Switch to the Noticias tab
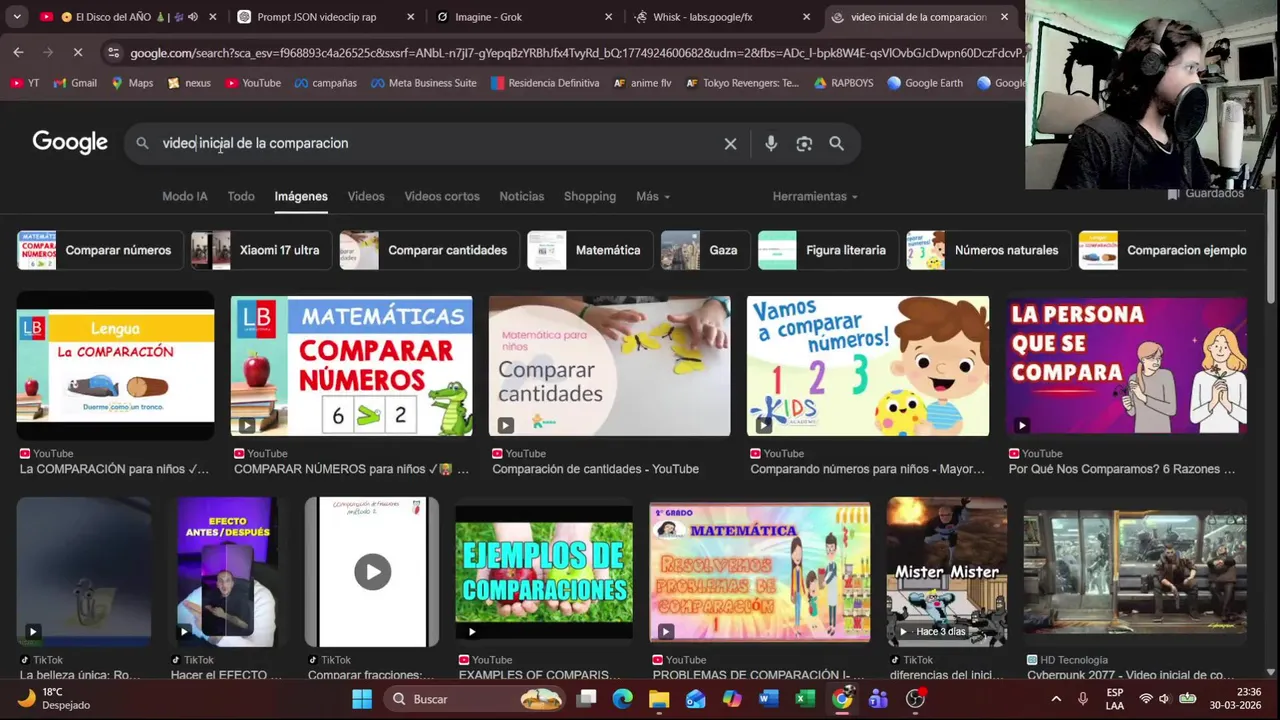Viewport: 1280px width, 720px height. click(x=522, y=197)
